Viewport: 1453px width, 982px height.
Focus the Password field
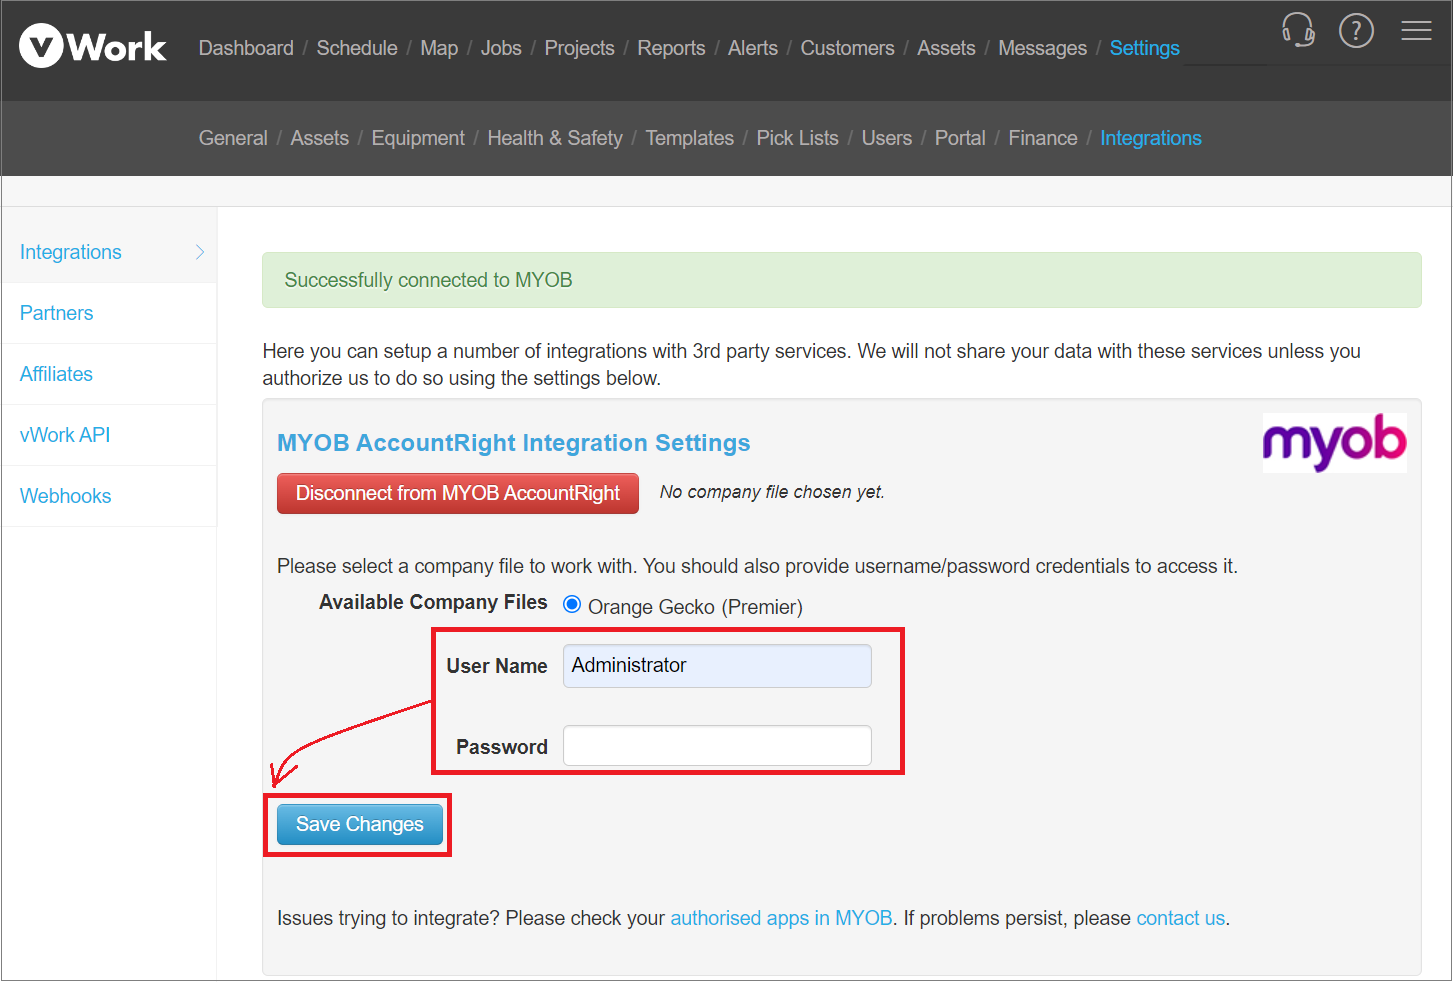coord(717,746)
